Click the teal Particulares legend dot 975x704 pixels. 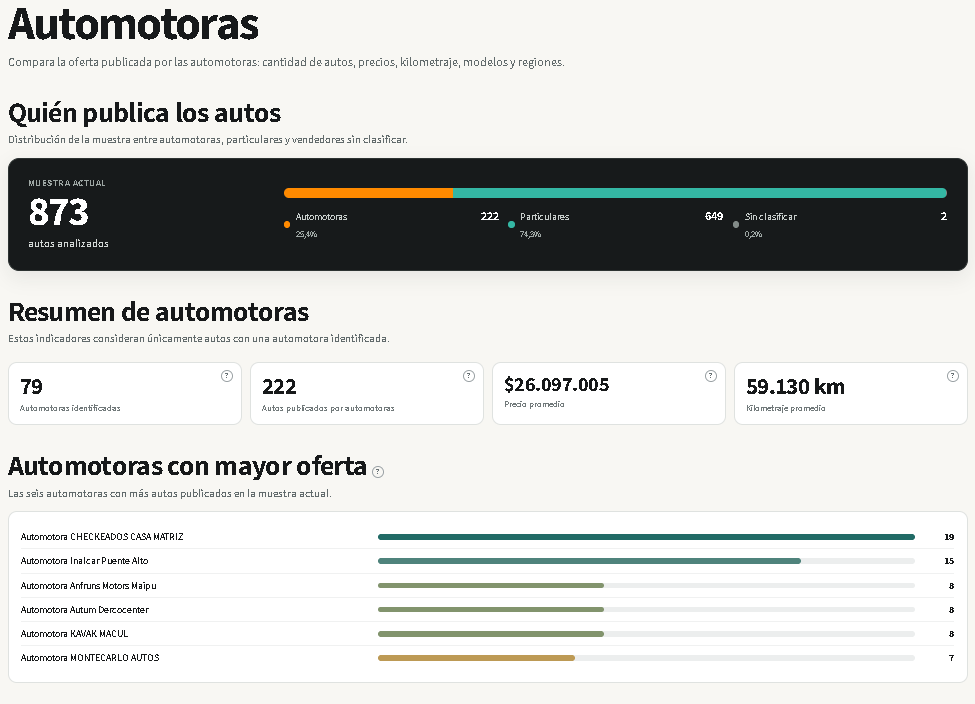[x=511, y=225]
